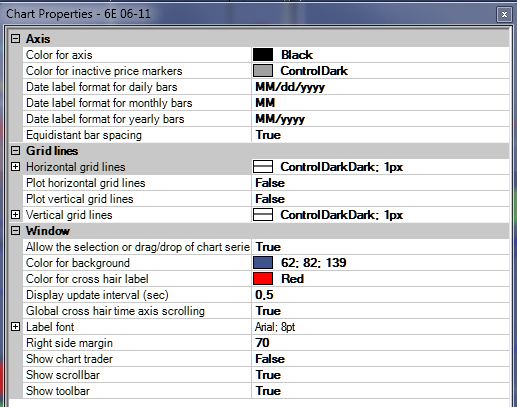
Task: Click the Axis category header text
Action: [x=38, y=39]
